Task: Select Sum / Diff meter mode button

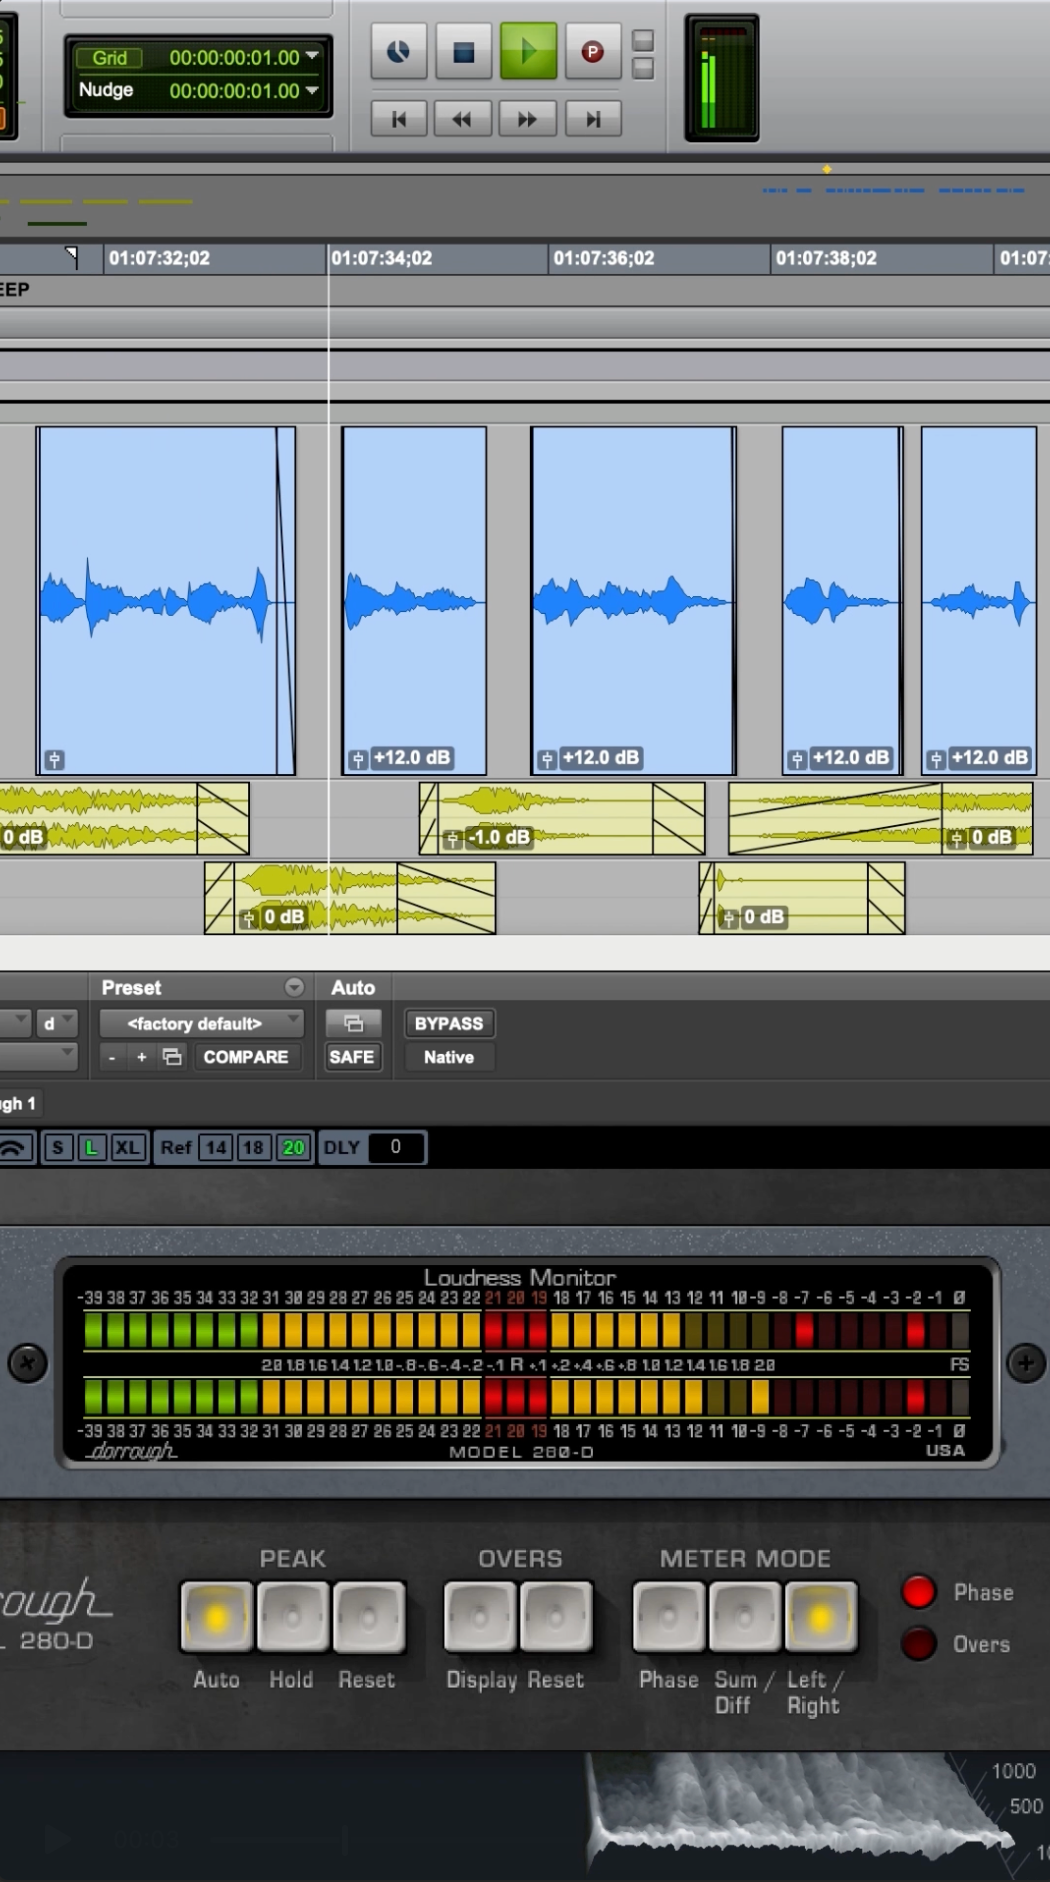Action: pyautogui.click(x=745, y=1617)
